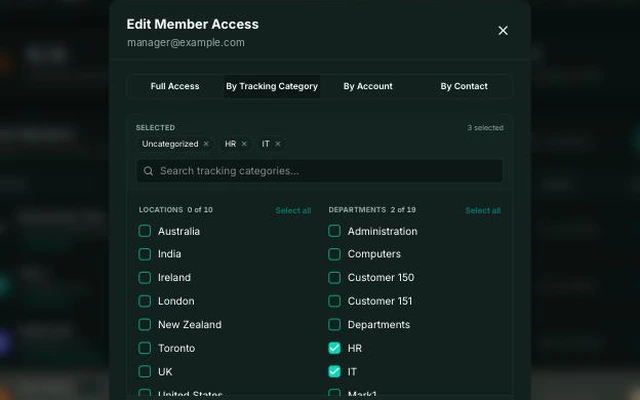Tick the Computers department checkbox

(334, 254)
